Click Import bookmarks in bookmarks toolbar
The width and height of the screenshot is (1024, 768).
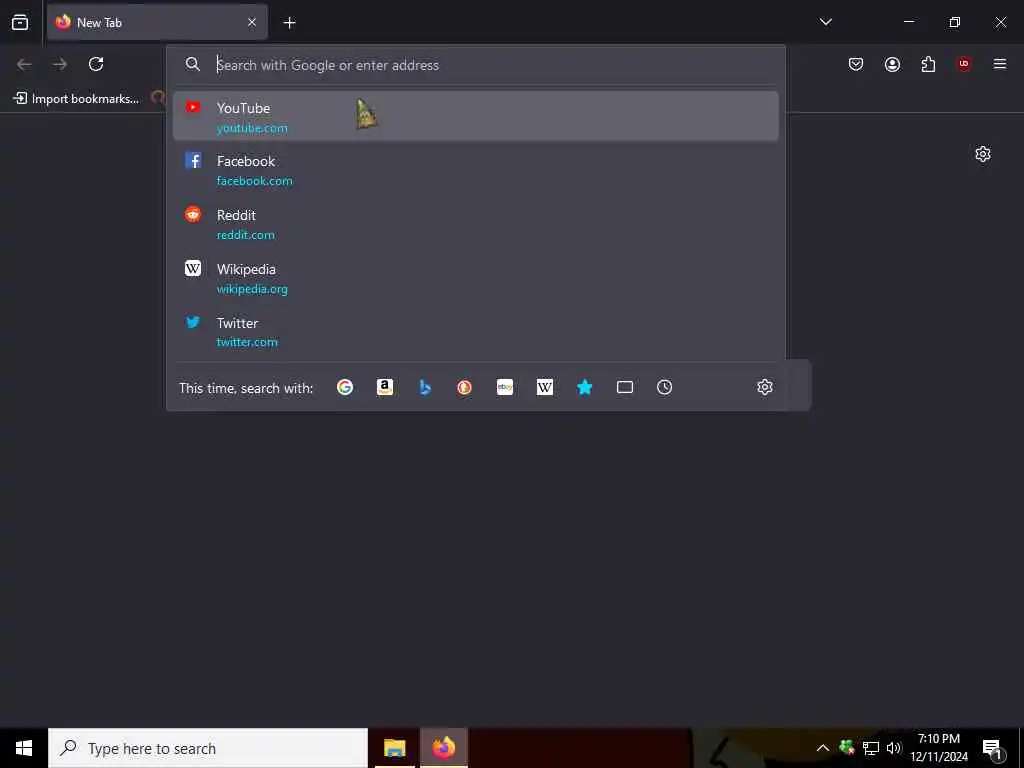click(76, 99)
